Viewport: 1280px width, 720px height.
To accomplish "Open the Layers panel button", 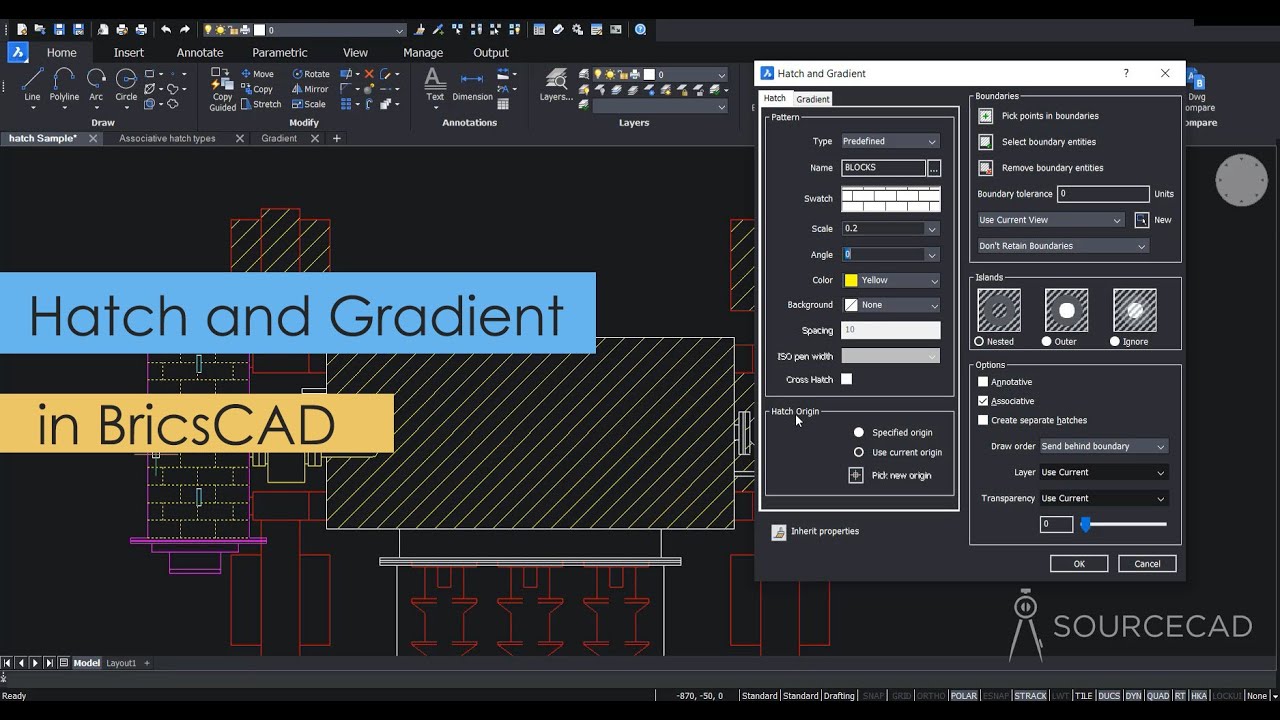I will [x=556, y=85].
